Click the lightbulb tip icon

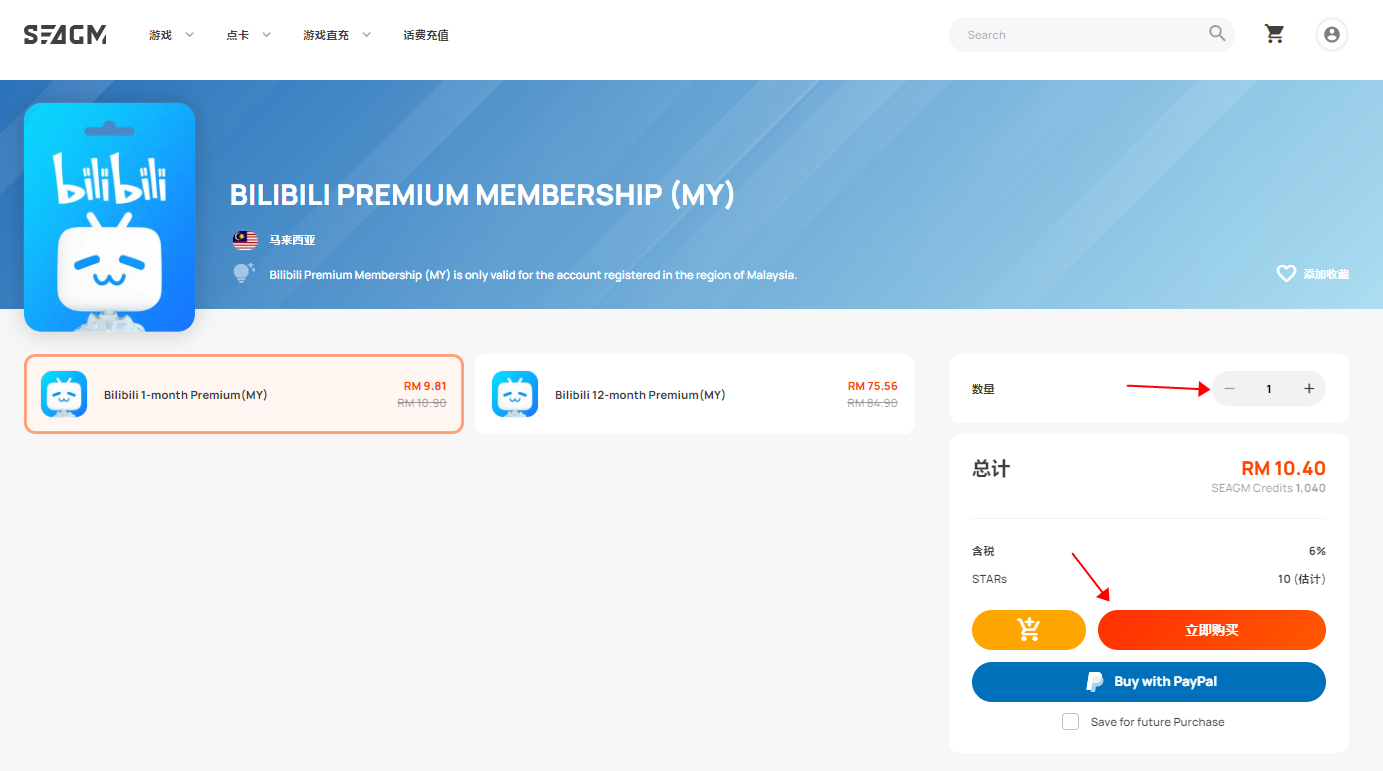[244, 273]
